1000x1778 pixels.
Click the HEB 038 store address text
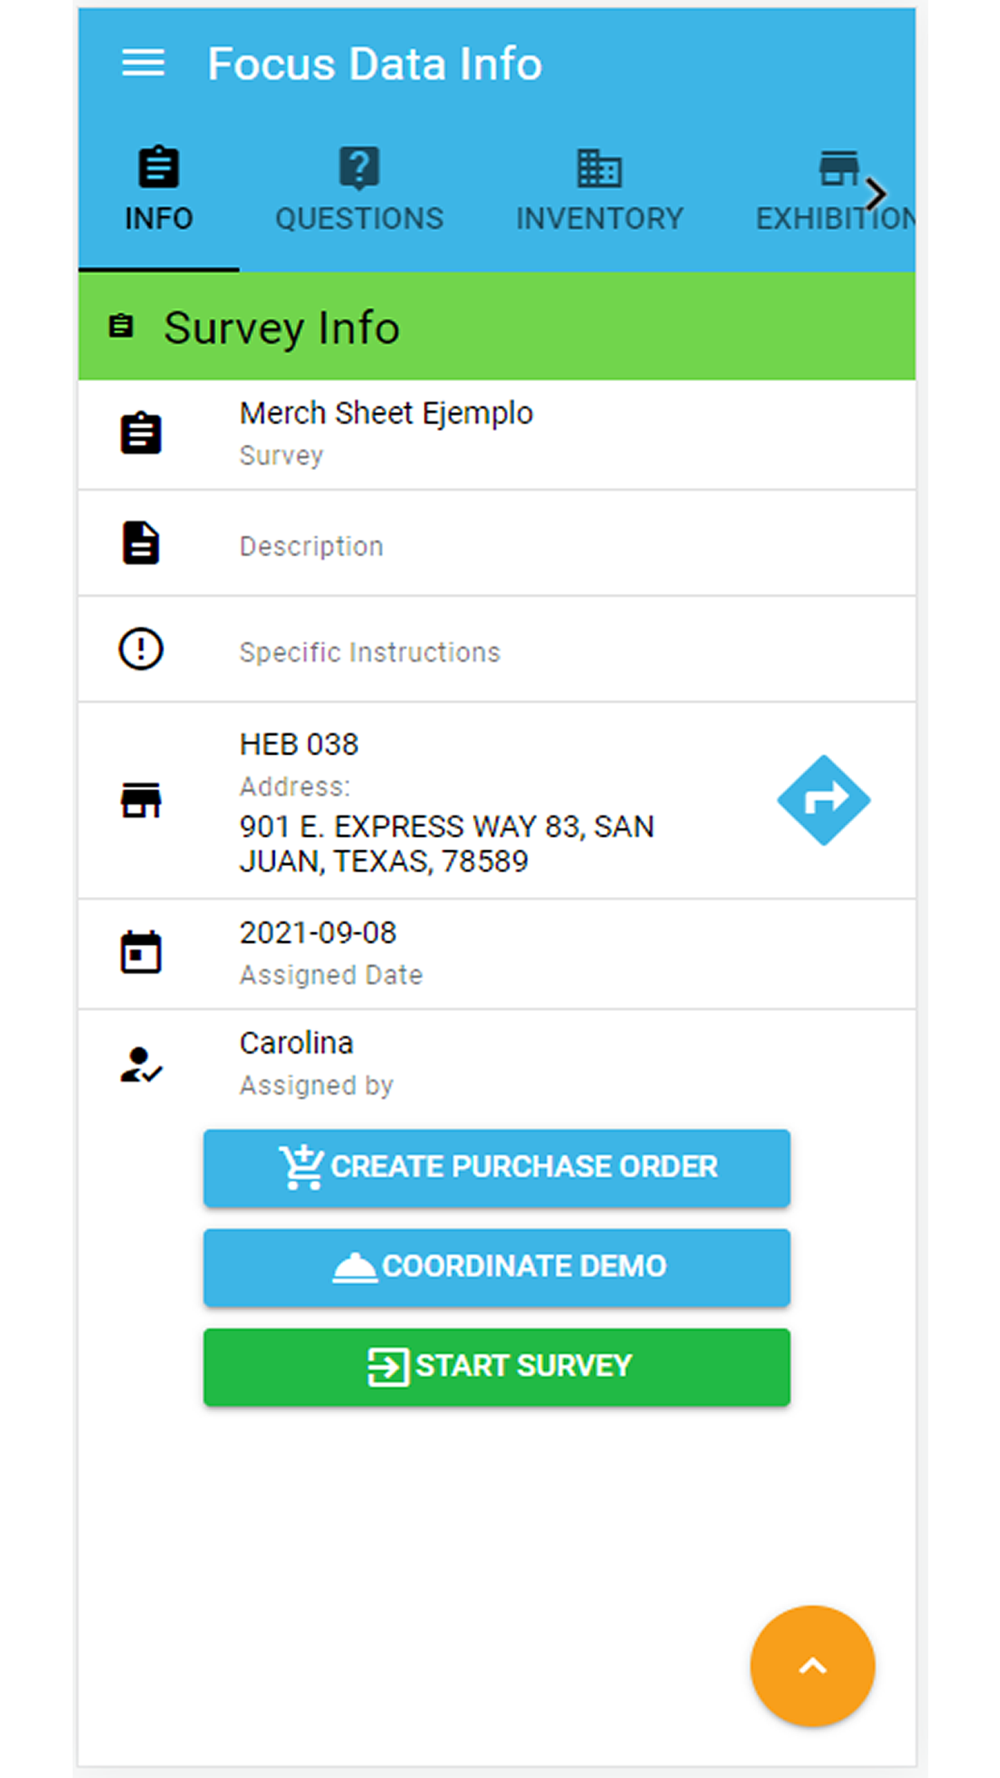tap(446, 843)
